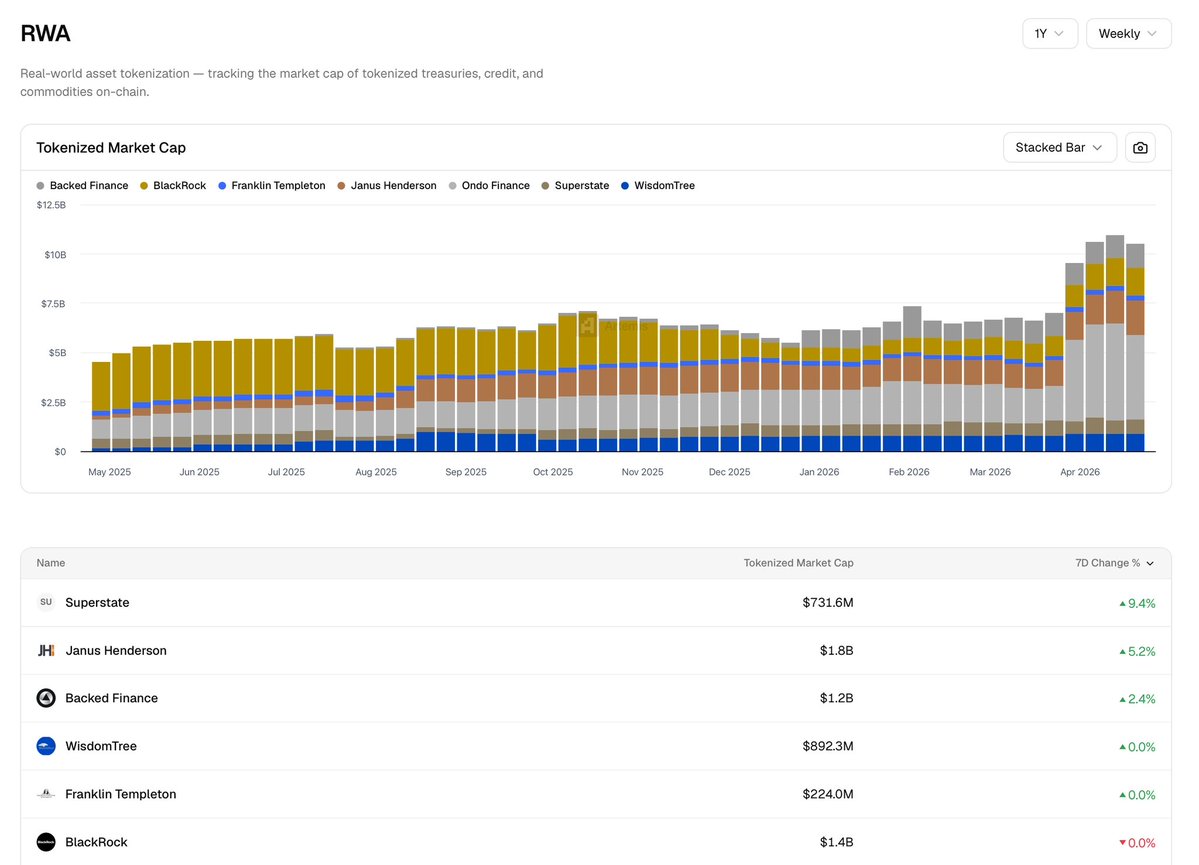1199x865 pixels.
Task: Click the WisdomTree blue logo icon
Action: tap(46, 746)
